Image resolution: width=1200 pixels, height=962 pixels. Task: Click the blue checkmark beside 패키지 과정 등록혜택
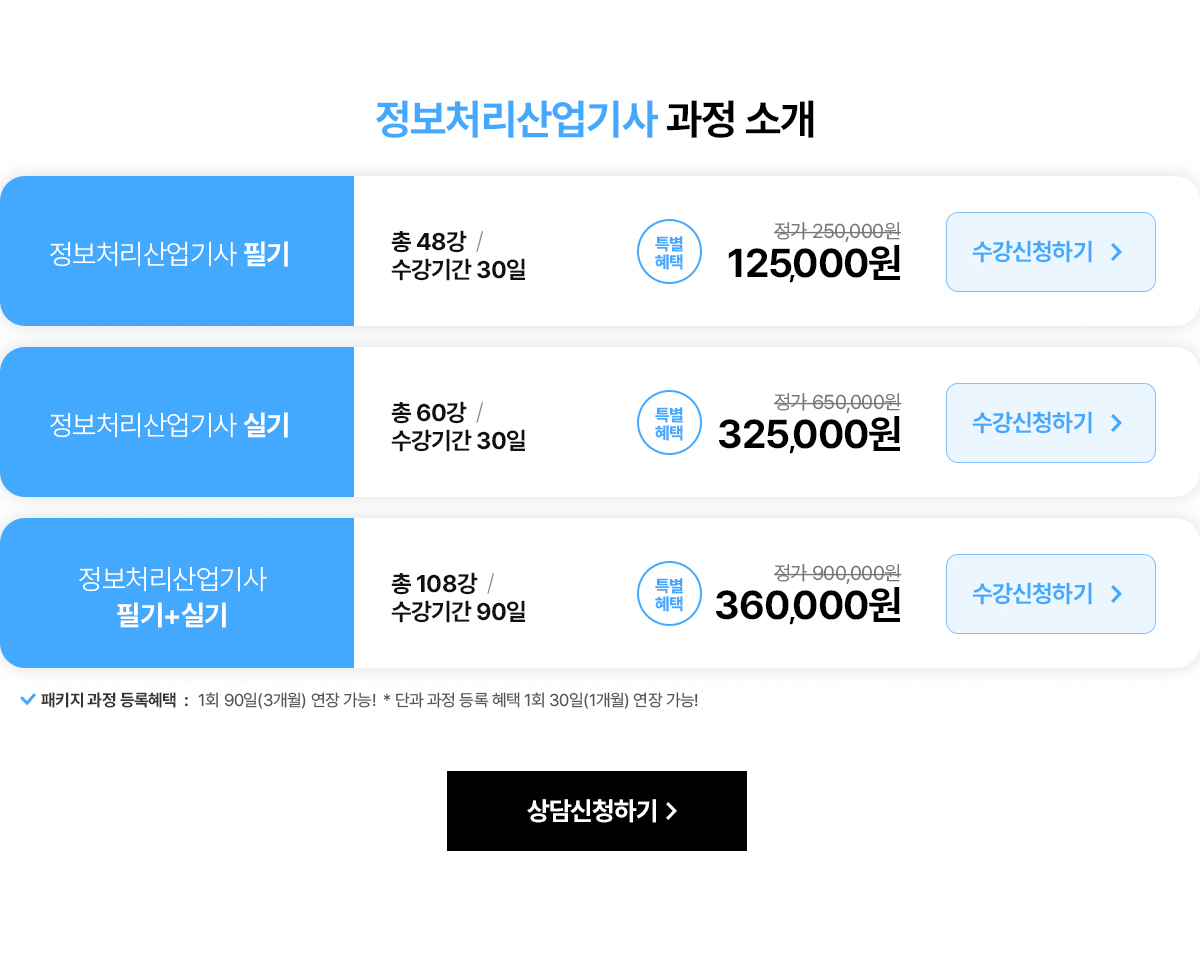[28, 699]
